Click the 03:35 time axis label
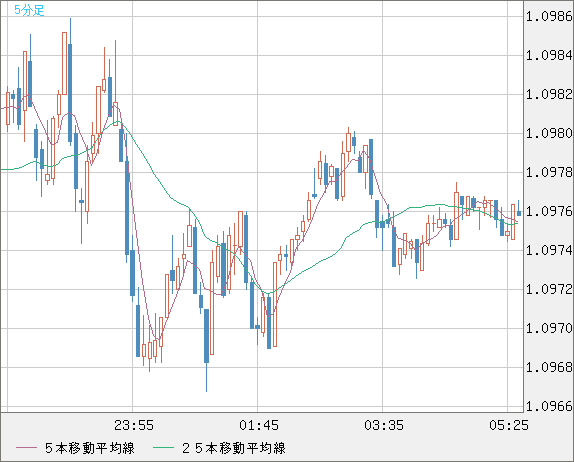 click(x=384, y=425)
